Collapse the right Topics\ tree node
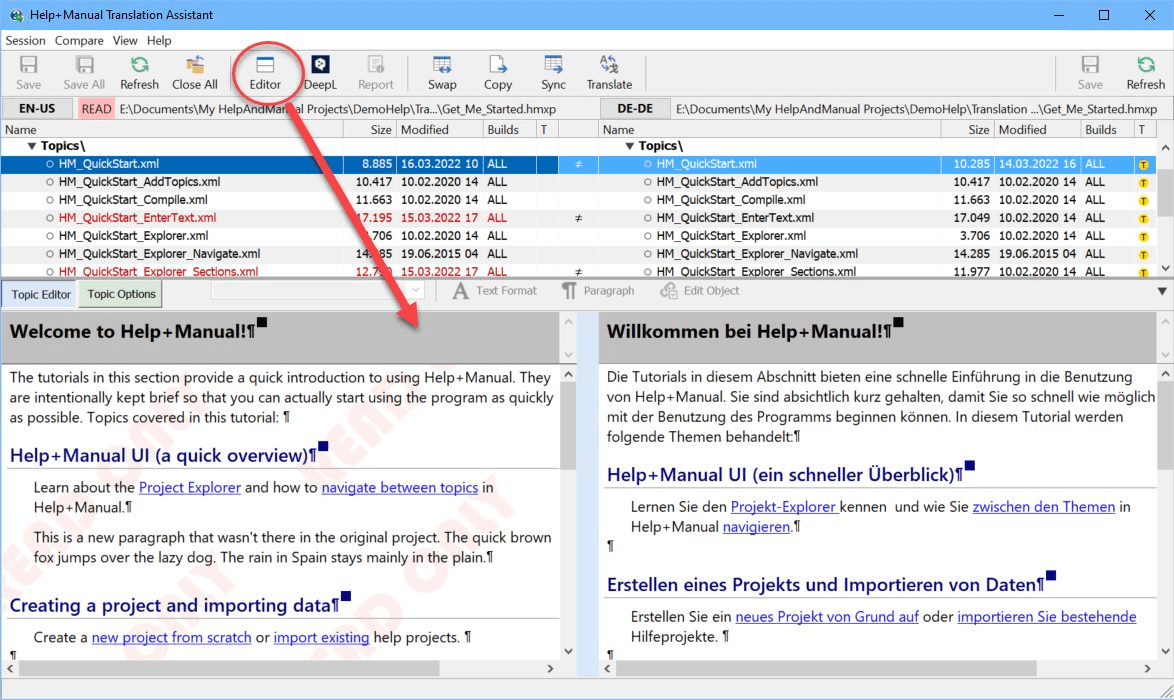Screen dimensions: 1174x700 pos(630,146)
